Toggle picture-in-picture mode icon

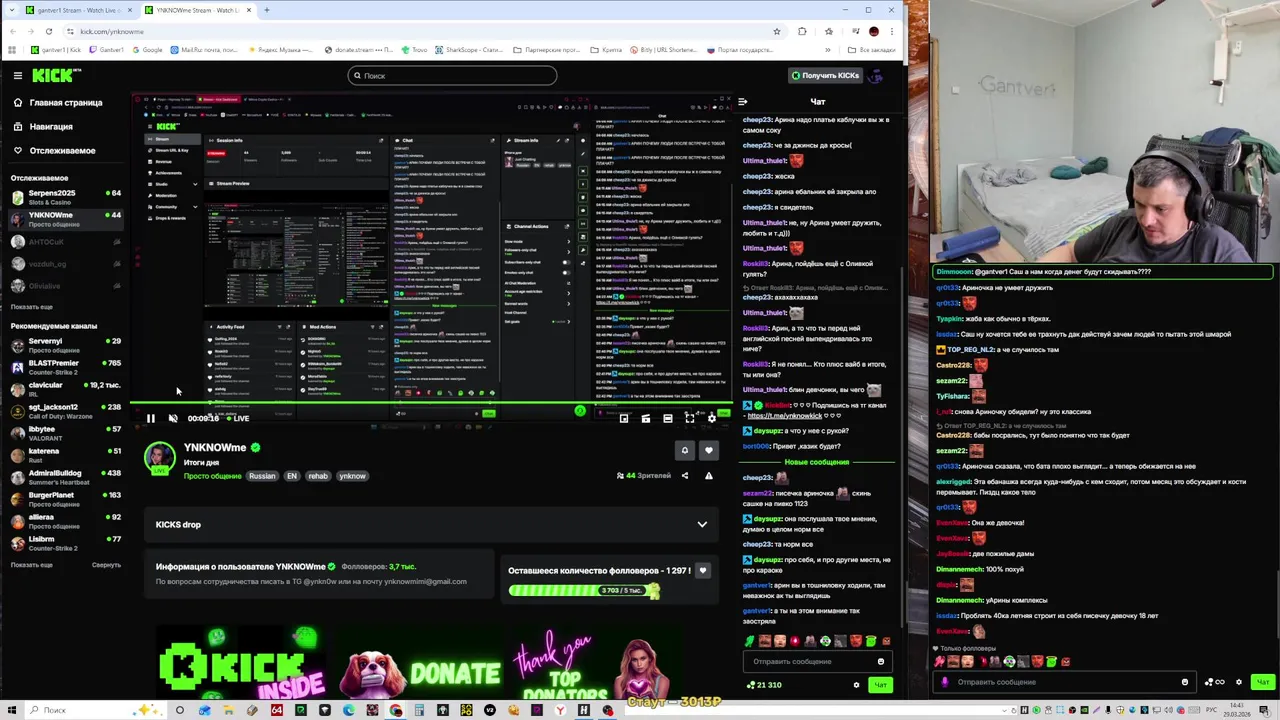623,418
